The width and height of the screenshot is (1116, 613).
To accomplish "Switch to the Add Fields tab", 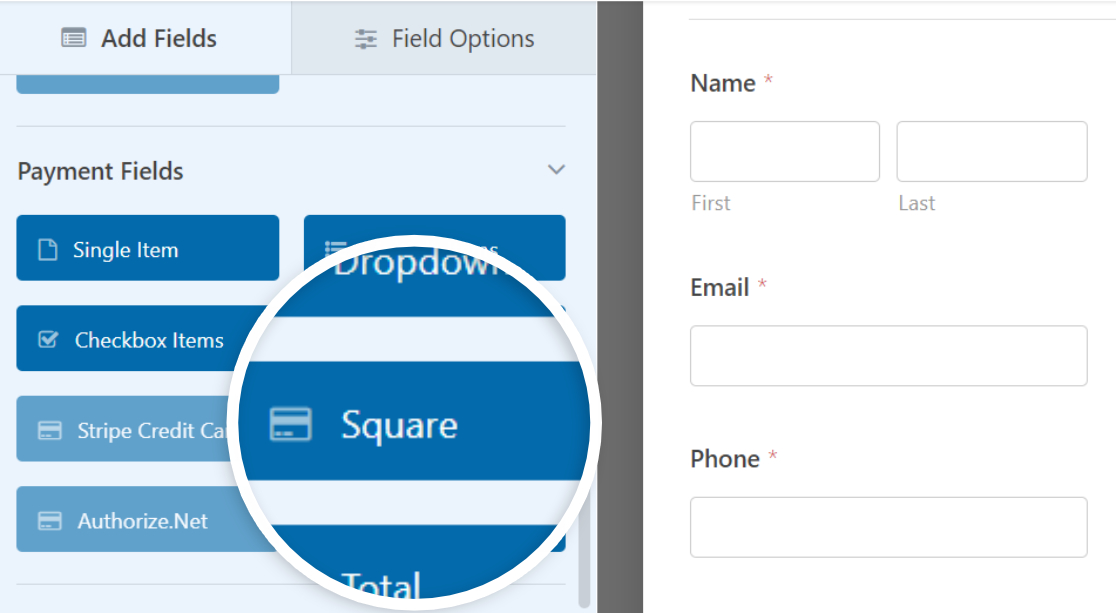I will pyautogui.click(x=145, y=38).
